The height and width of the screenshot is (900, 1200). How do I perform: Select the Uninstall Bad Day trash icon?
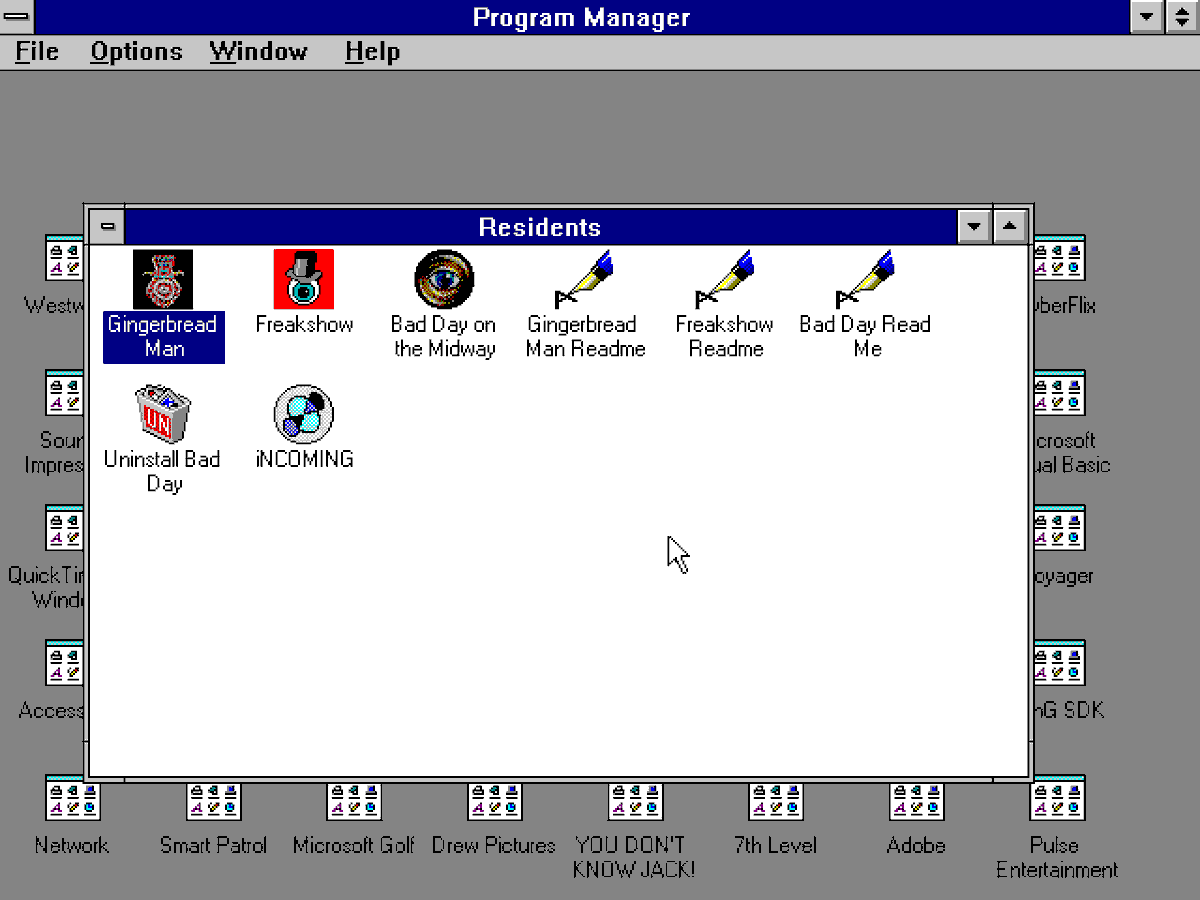coord(163,414)
